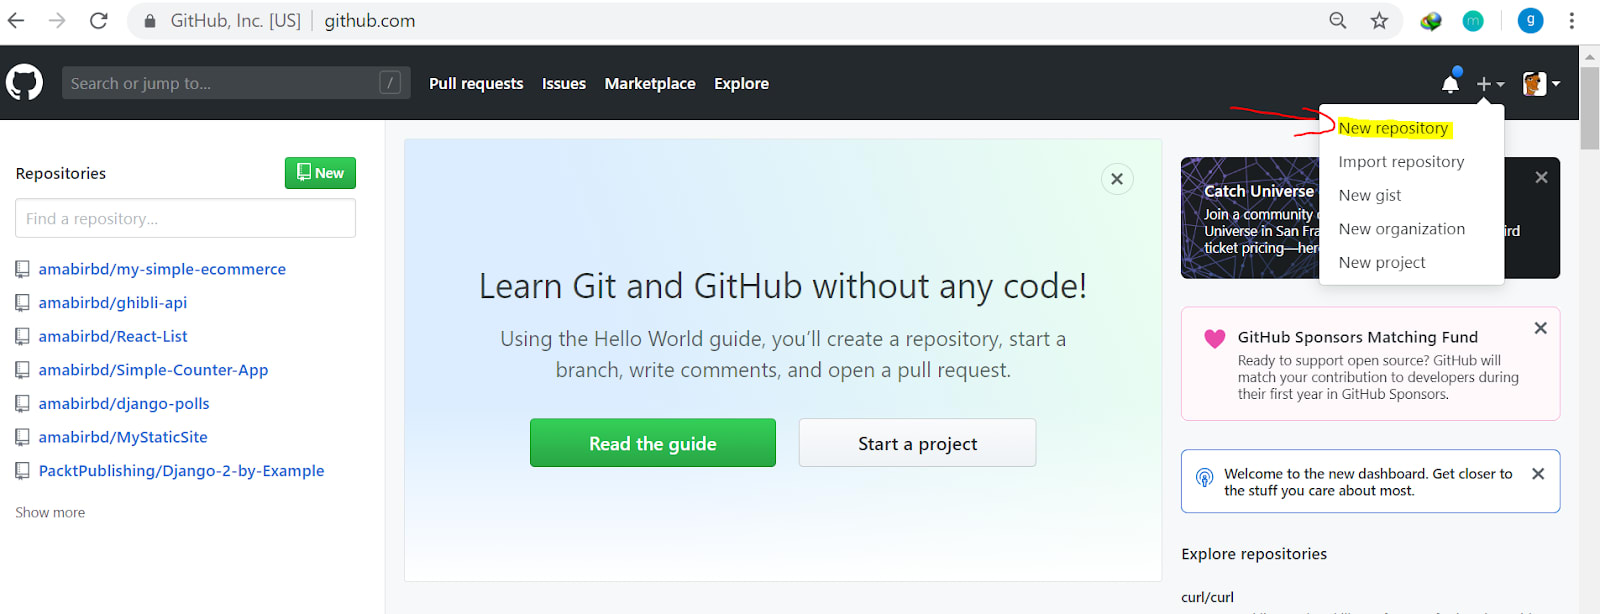The width and height of the screenshot is (1600, 614).
Task: Click repo icon beside amabirbd/Simple-Counter-App
Action: 22,370
